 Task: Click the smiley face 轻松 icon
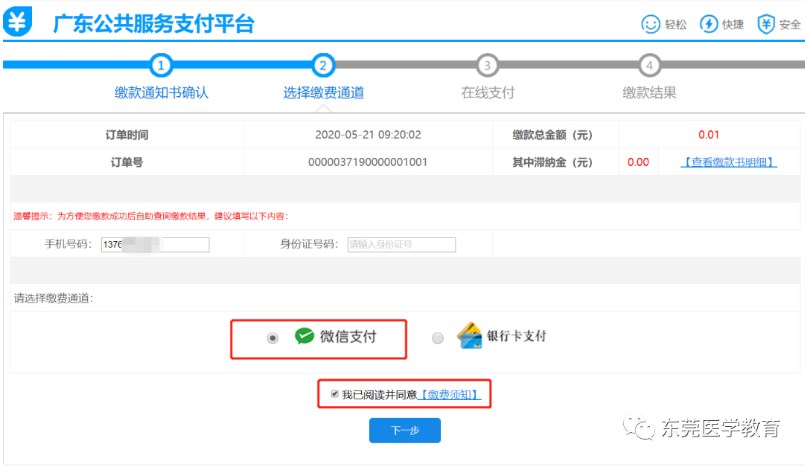click(651, 24)
